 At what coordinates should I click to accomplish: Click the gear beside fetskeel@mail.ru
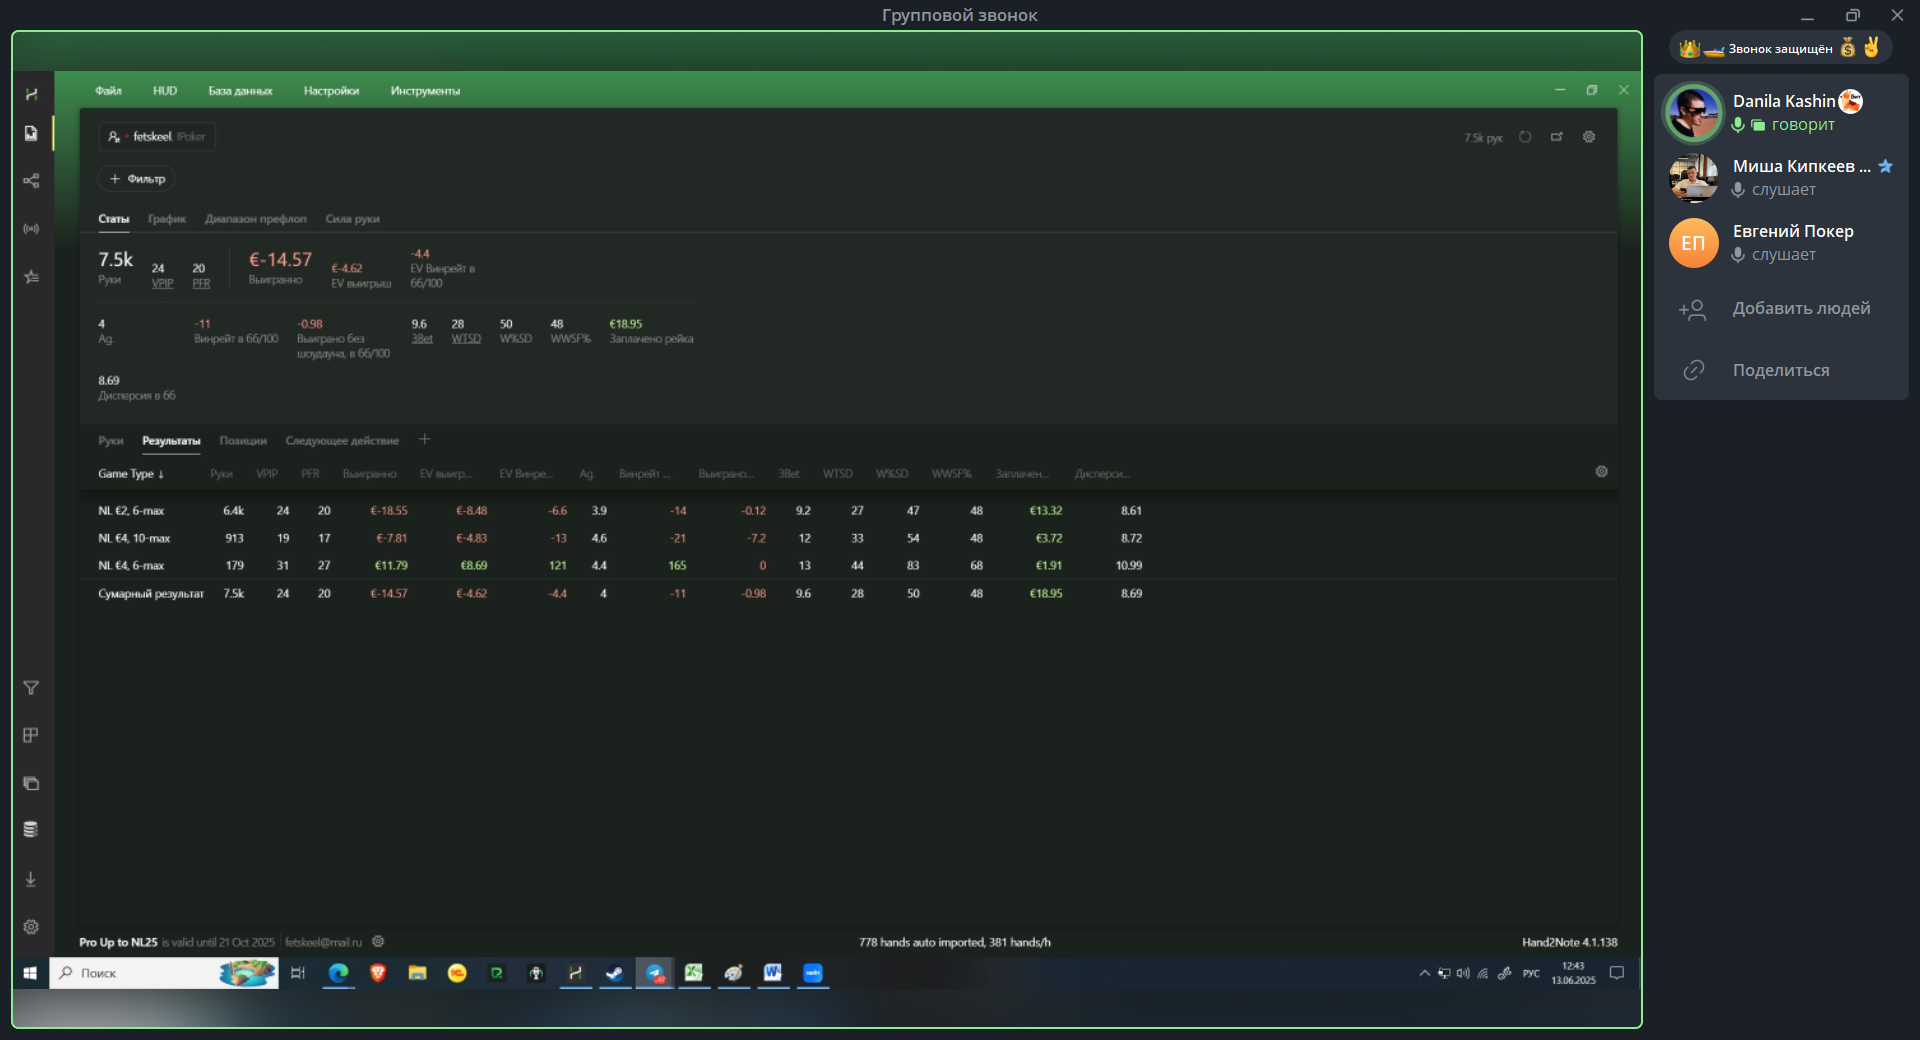[x=378, y=941]
